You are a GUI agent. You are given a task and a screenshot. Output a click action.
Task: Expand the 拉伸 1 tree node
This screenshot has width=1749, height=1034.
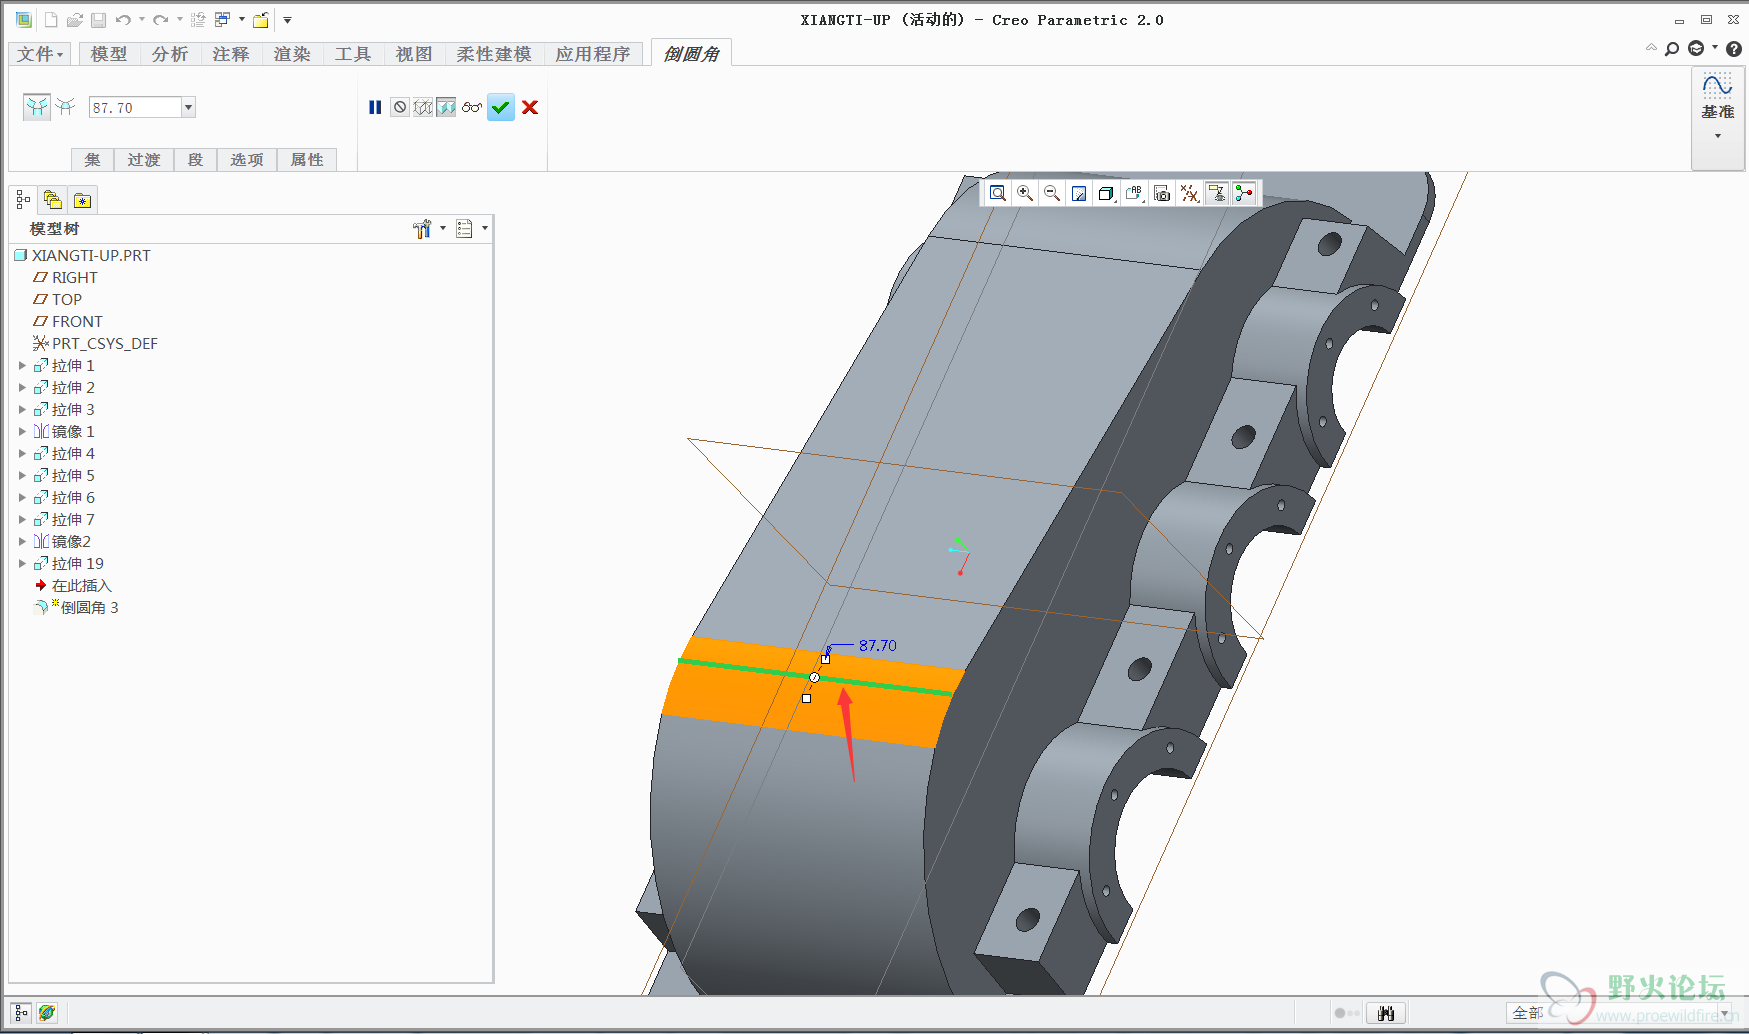[x=22, y=365]
